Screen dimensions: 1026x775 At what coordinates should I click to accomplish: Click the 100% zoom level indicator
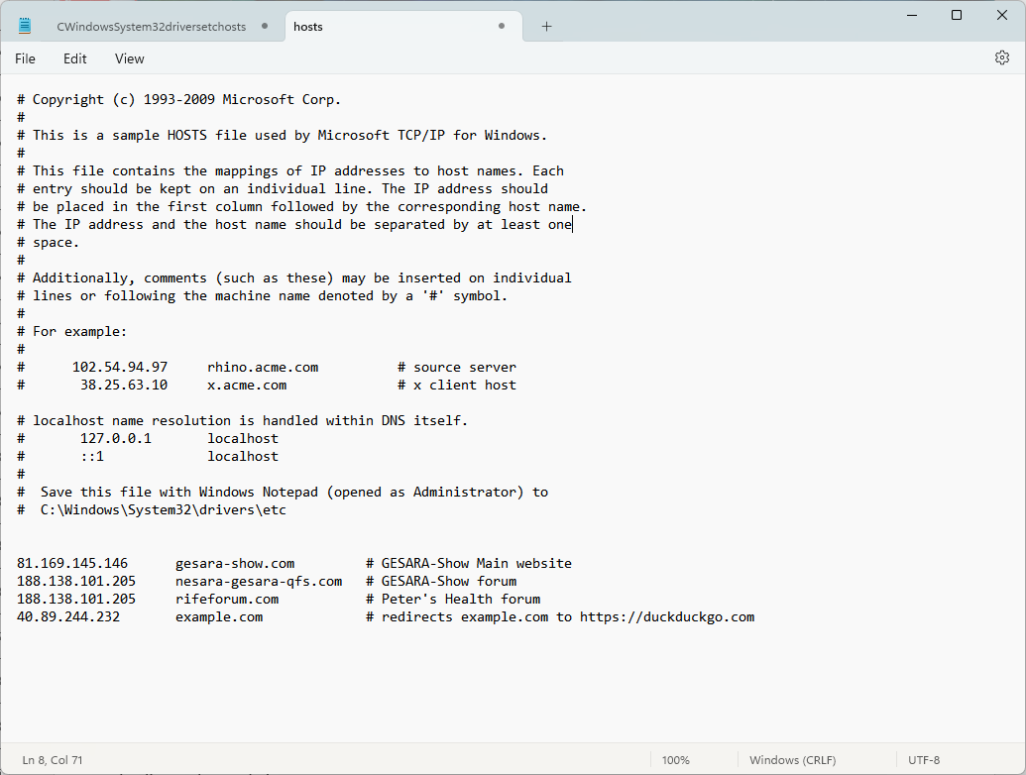tap(676, 760)
